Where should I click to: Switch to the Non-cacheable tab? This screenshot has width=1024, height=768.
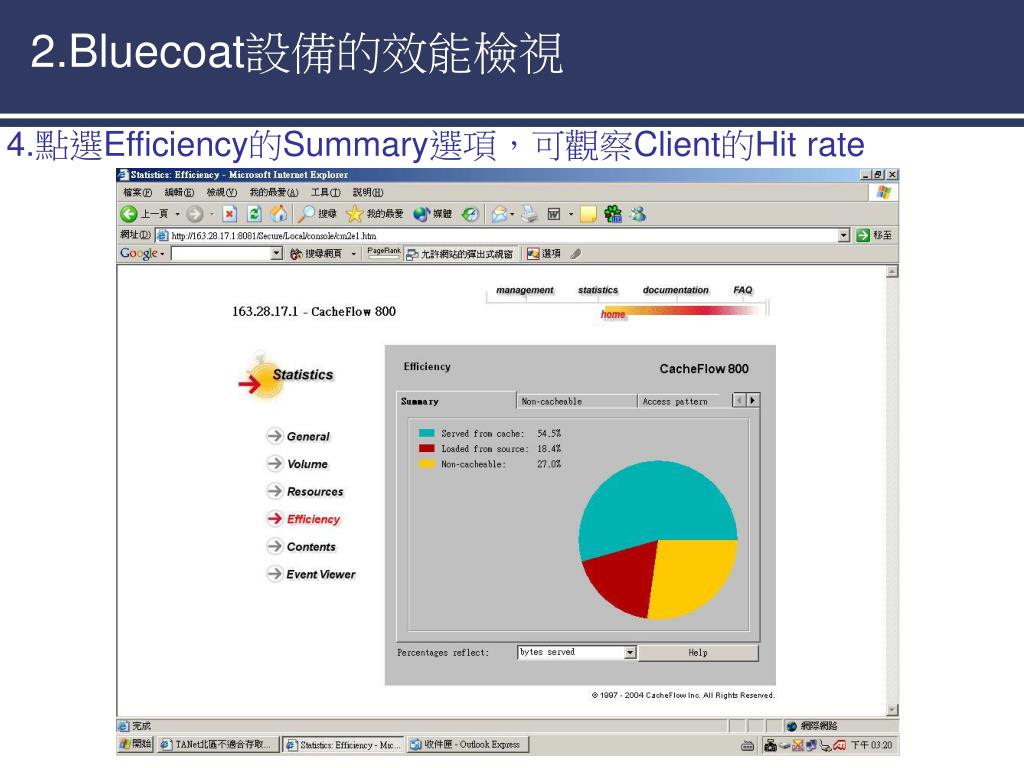pos(576,401)
